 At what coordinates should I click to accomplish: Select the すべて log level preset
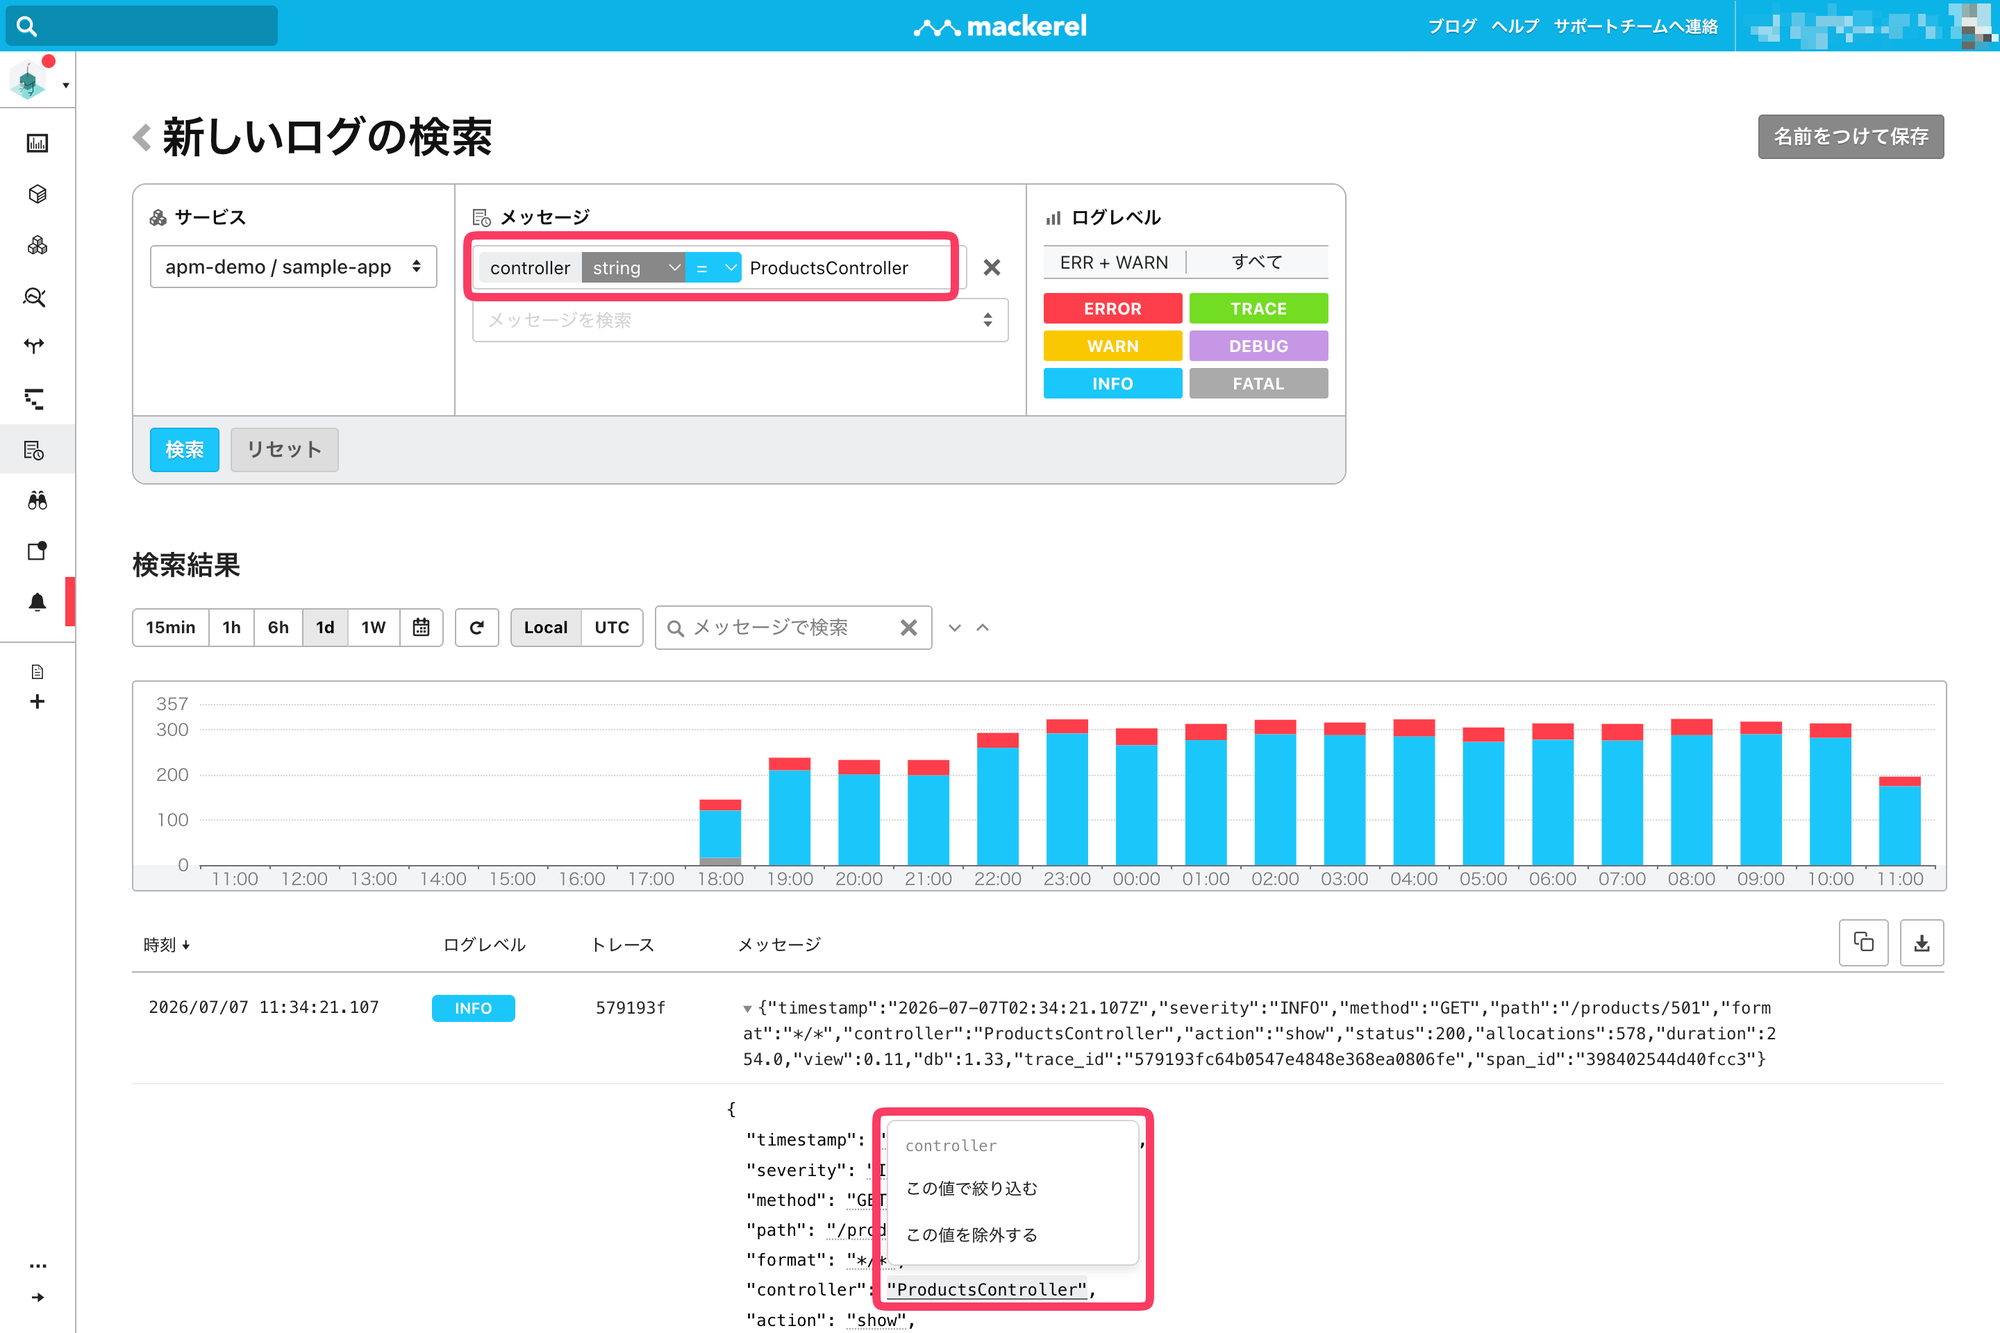(x=1257, y=262)
